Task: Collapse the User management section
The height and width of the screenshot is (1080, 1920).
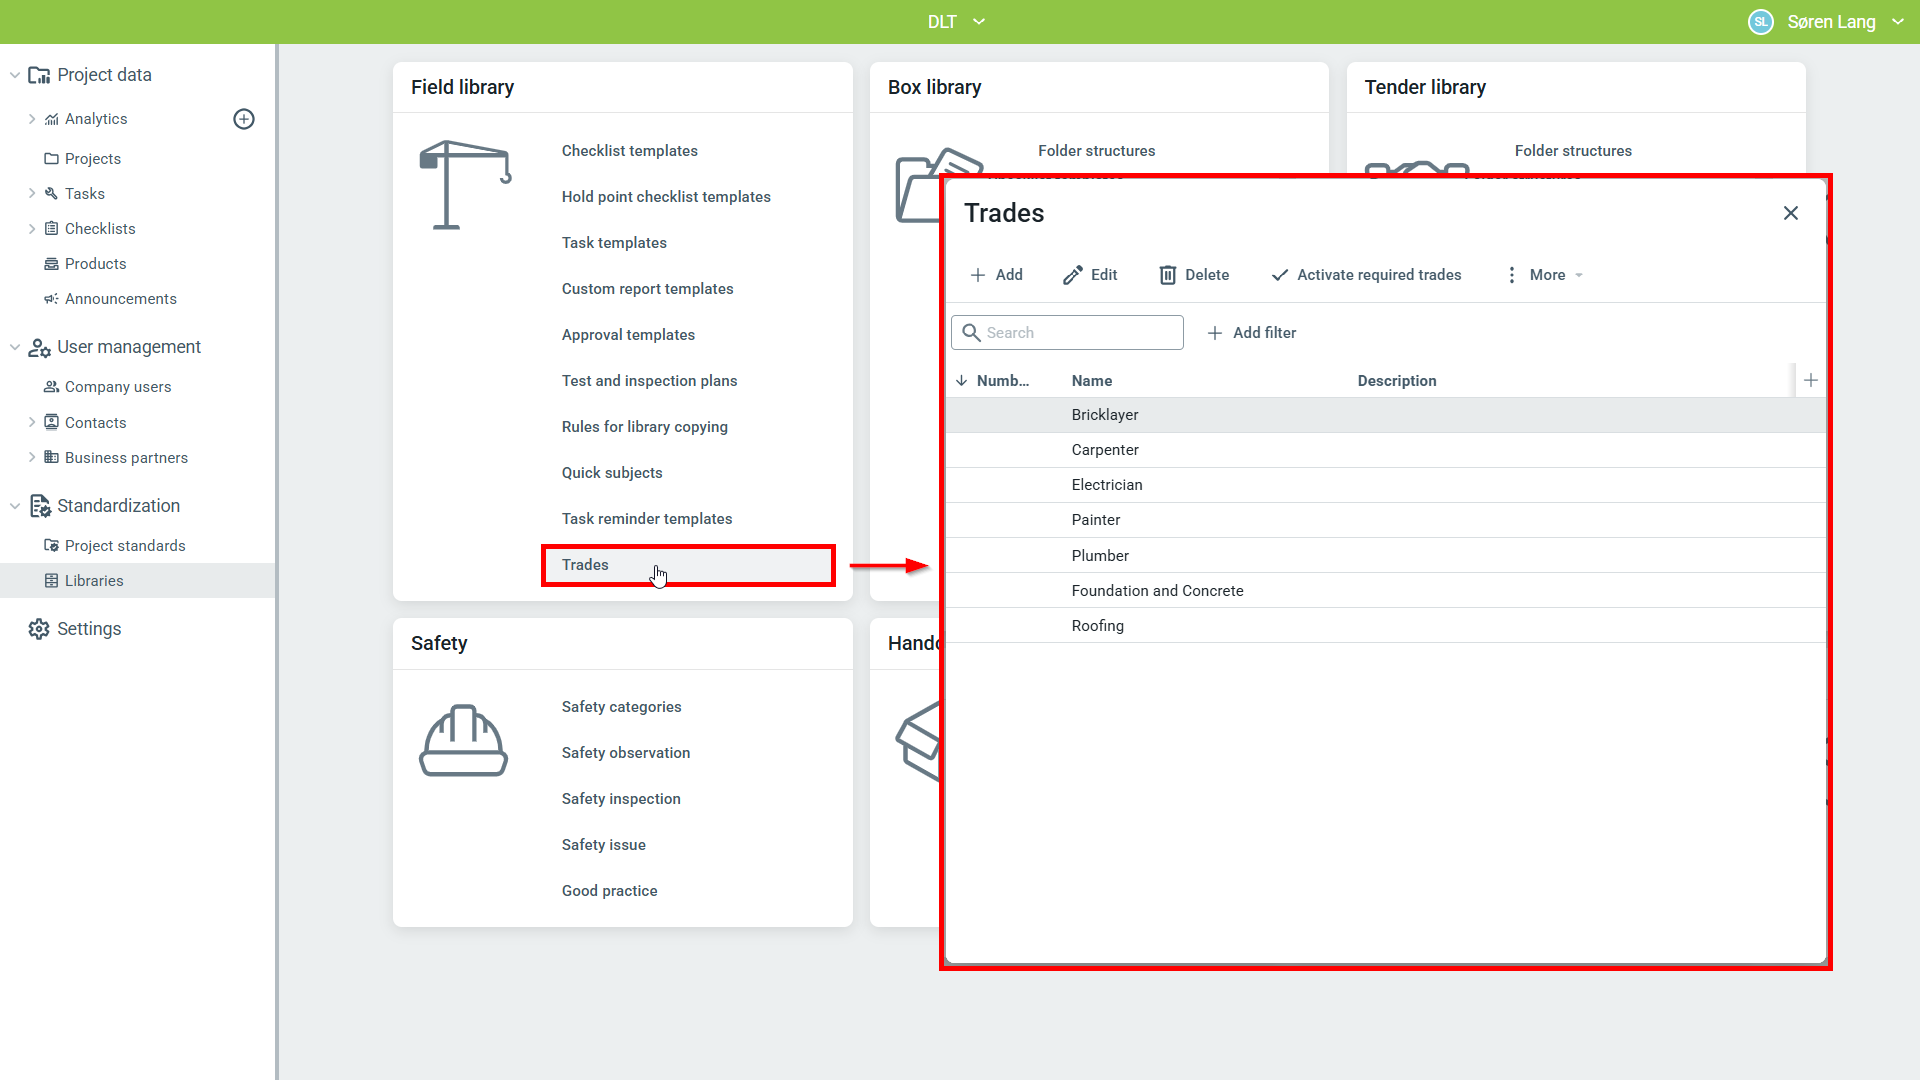Action: click(x=15, y=347)
